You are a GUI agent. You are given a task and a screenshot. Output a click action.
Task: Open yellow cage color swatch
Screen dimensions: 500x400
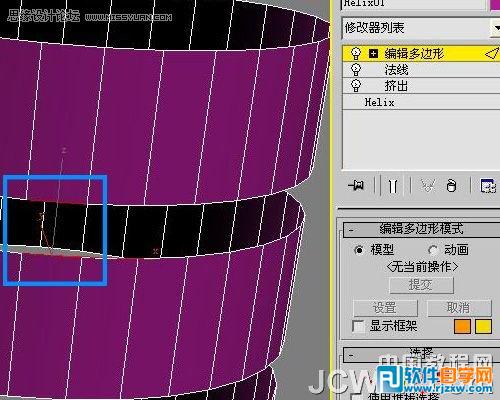click(x=483, y=326)
